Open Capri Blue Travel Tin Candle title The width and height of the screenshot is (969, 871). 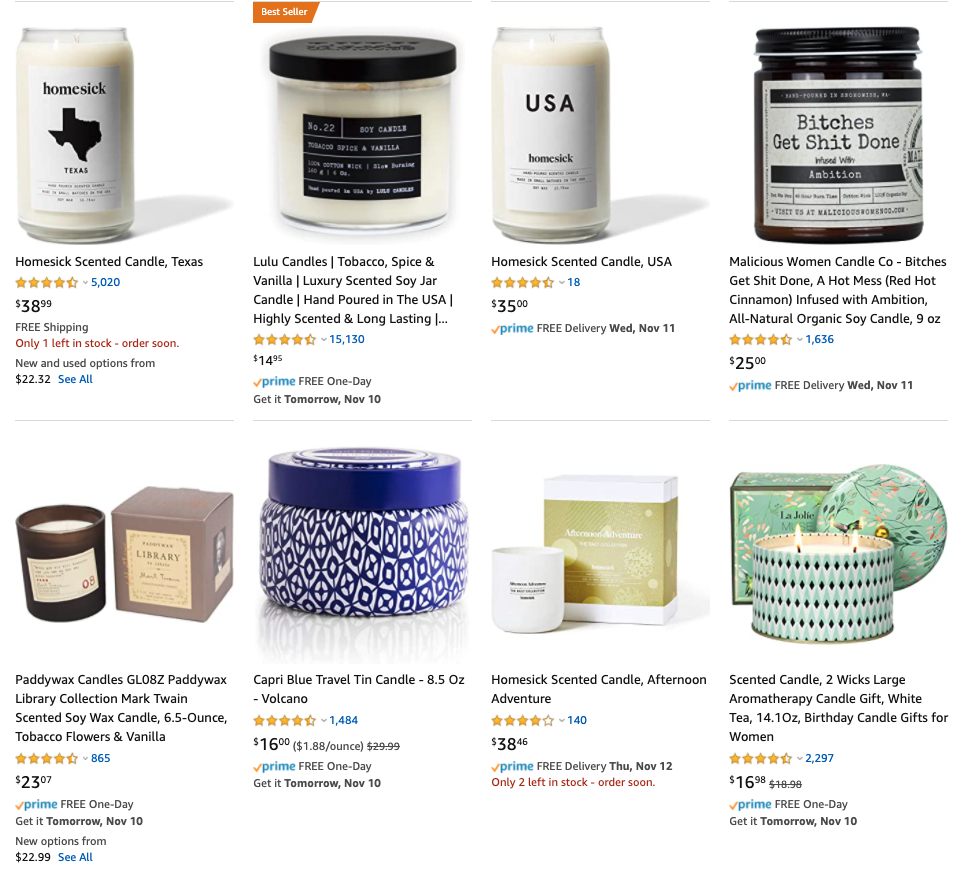coord(359,689)
